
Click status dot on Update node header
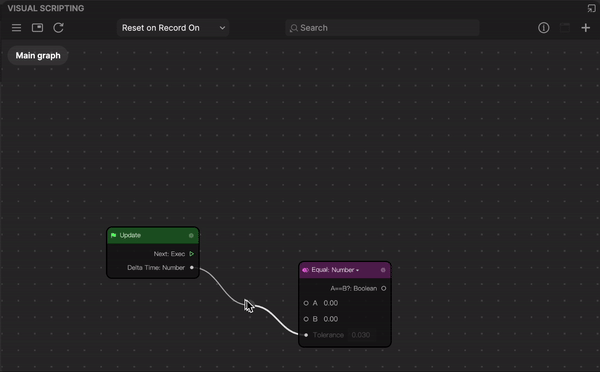191,235
